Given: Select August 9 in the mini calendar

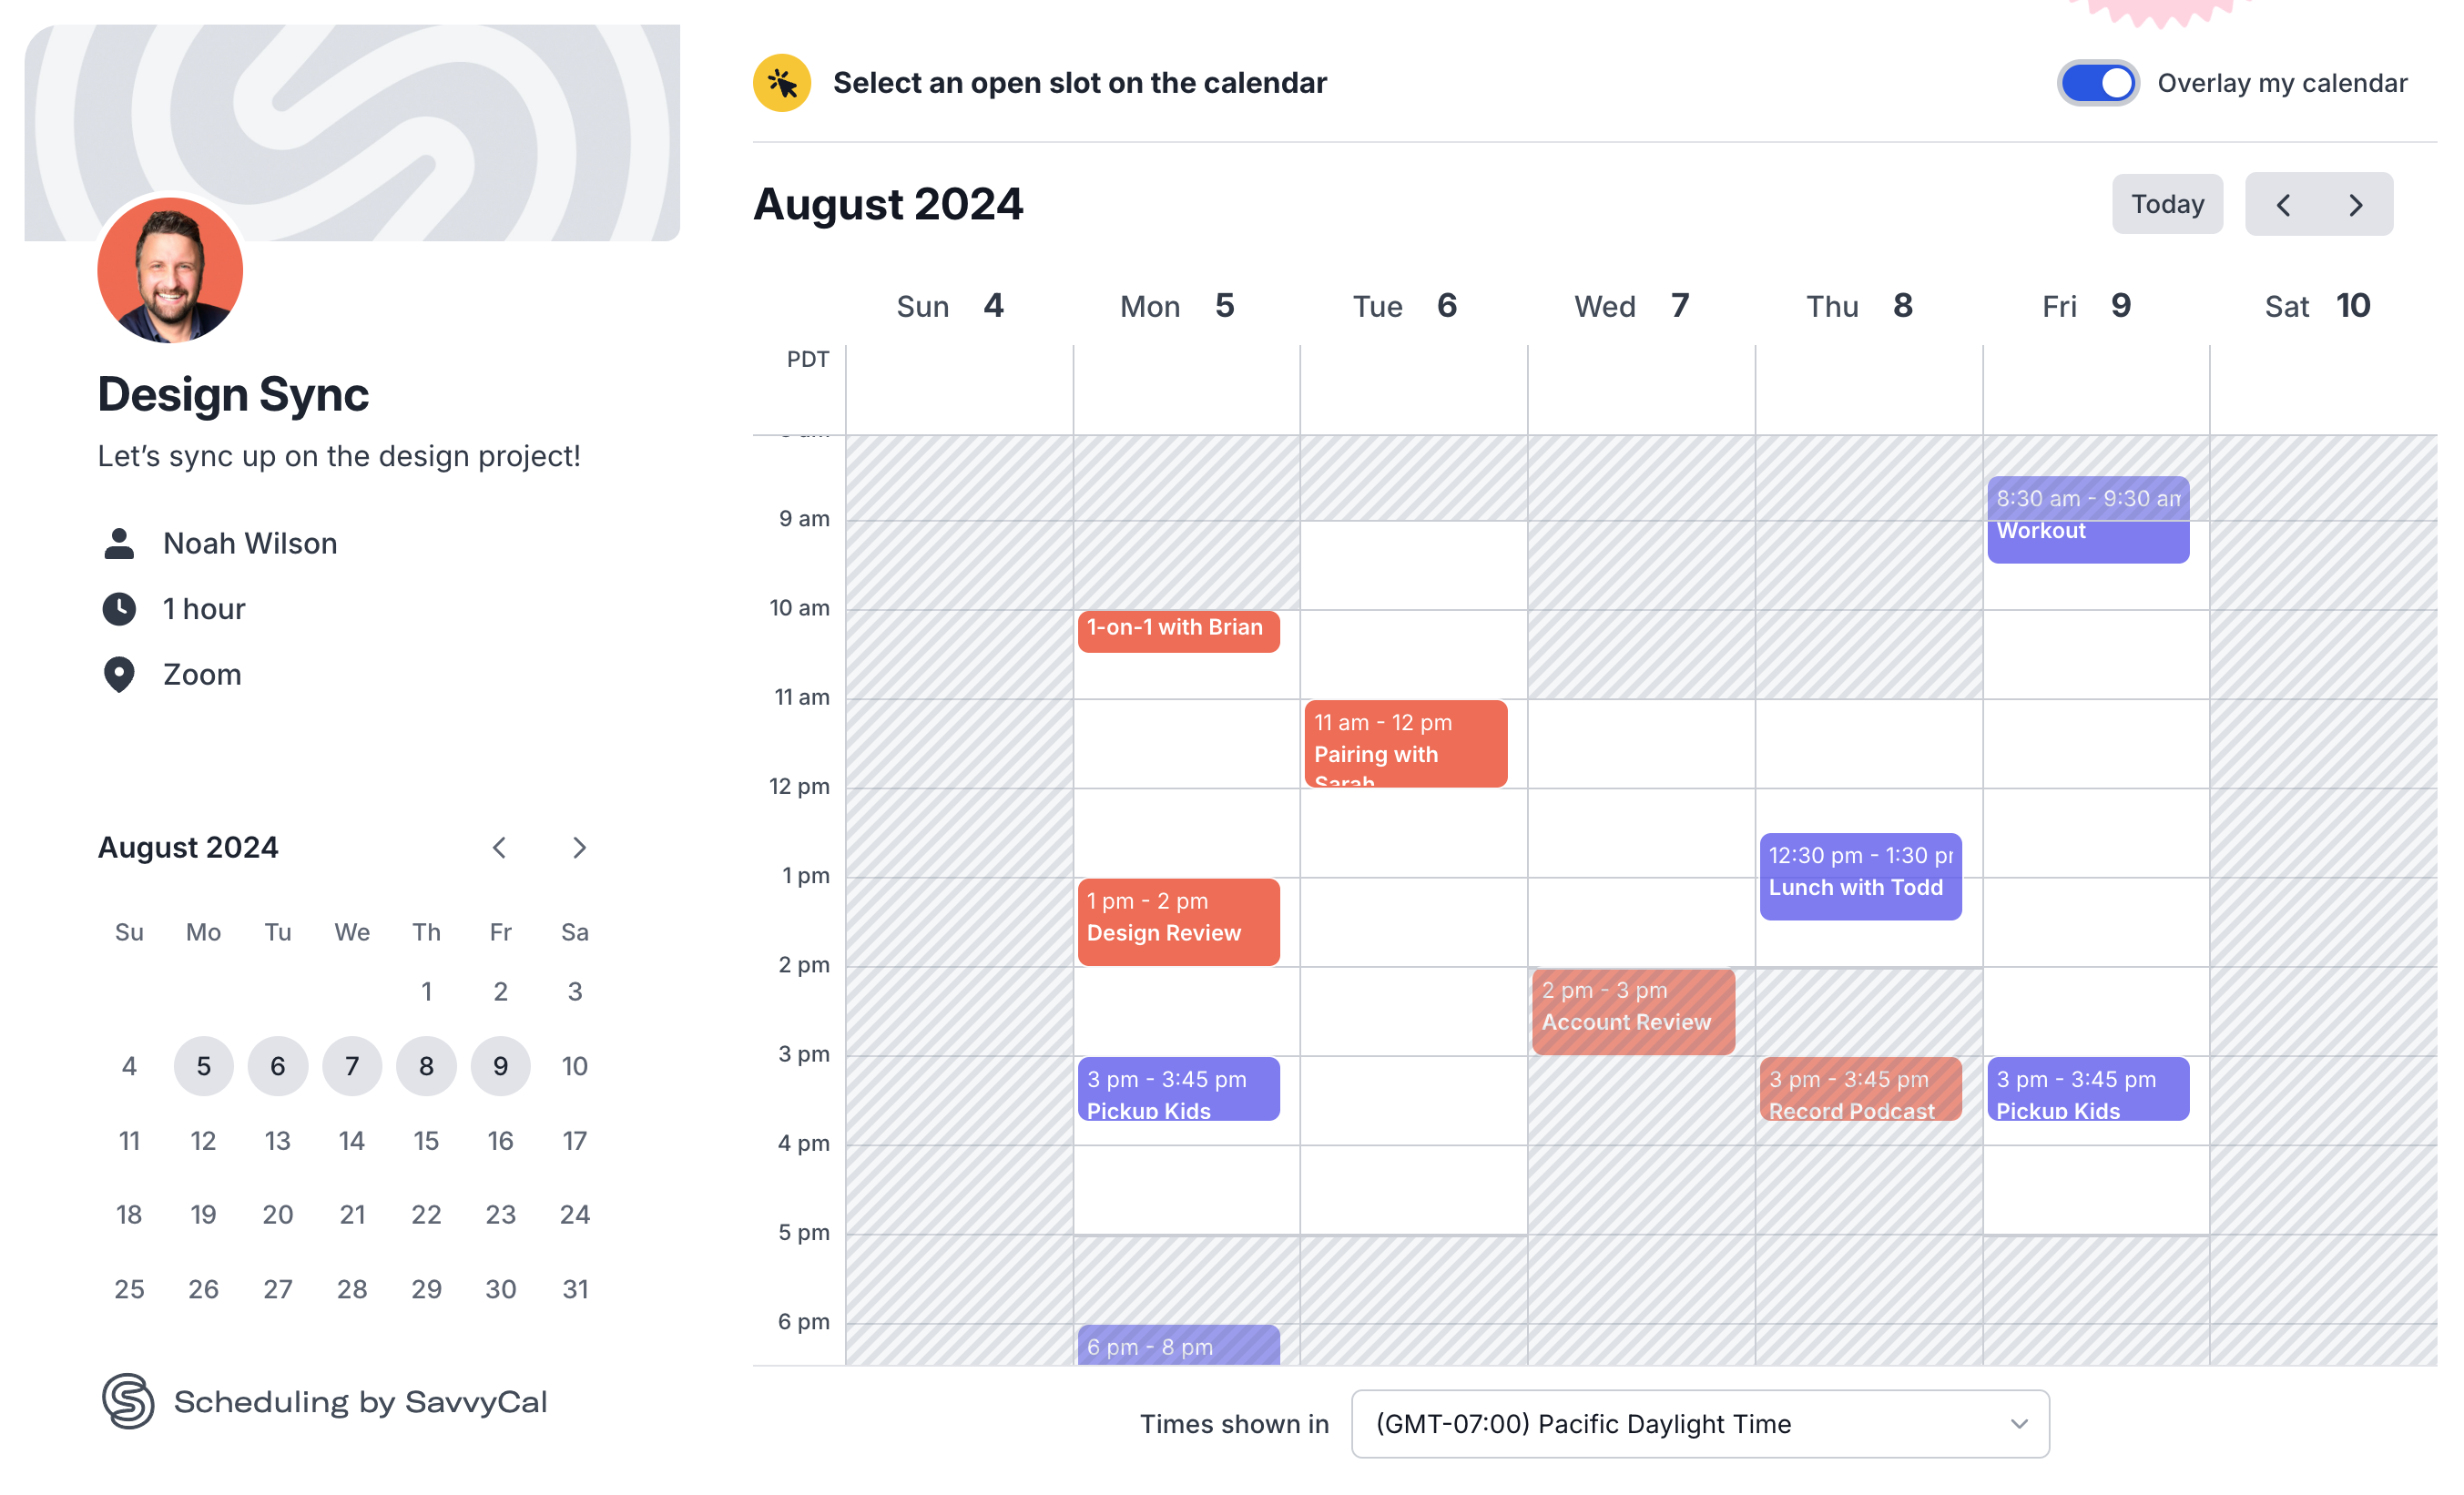Looking at the screenshot, I should tap(500, 1066).
